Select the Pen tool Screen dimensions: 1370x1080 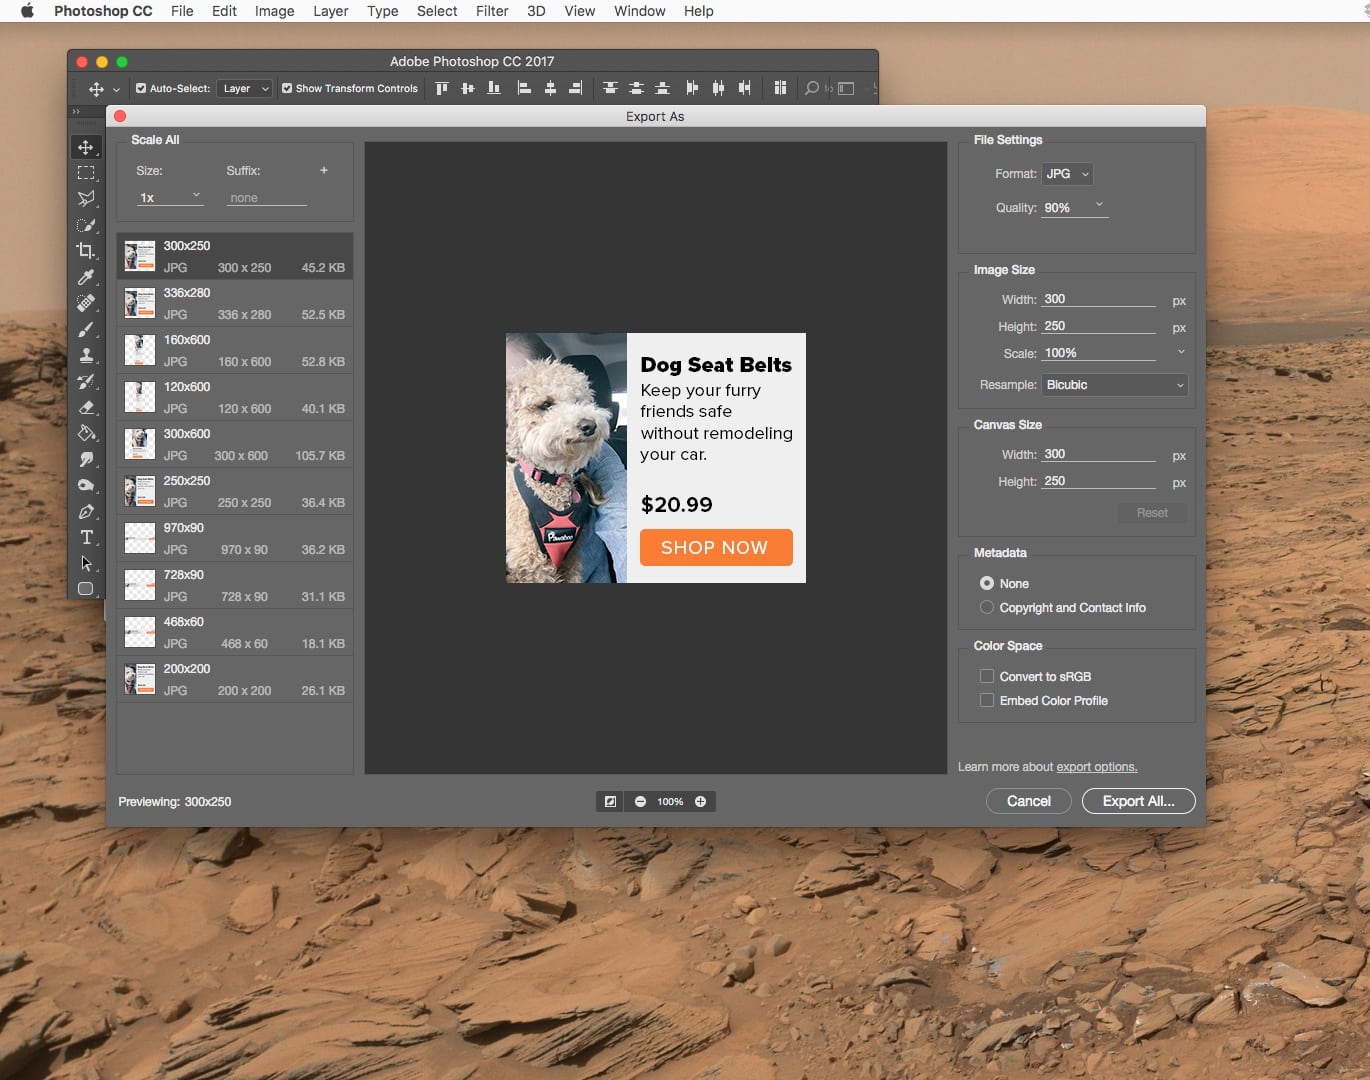coord(86,512)
